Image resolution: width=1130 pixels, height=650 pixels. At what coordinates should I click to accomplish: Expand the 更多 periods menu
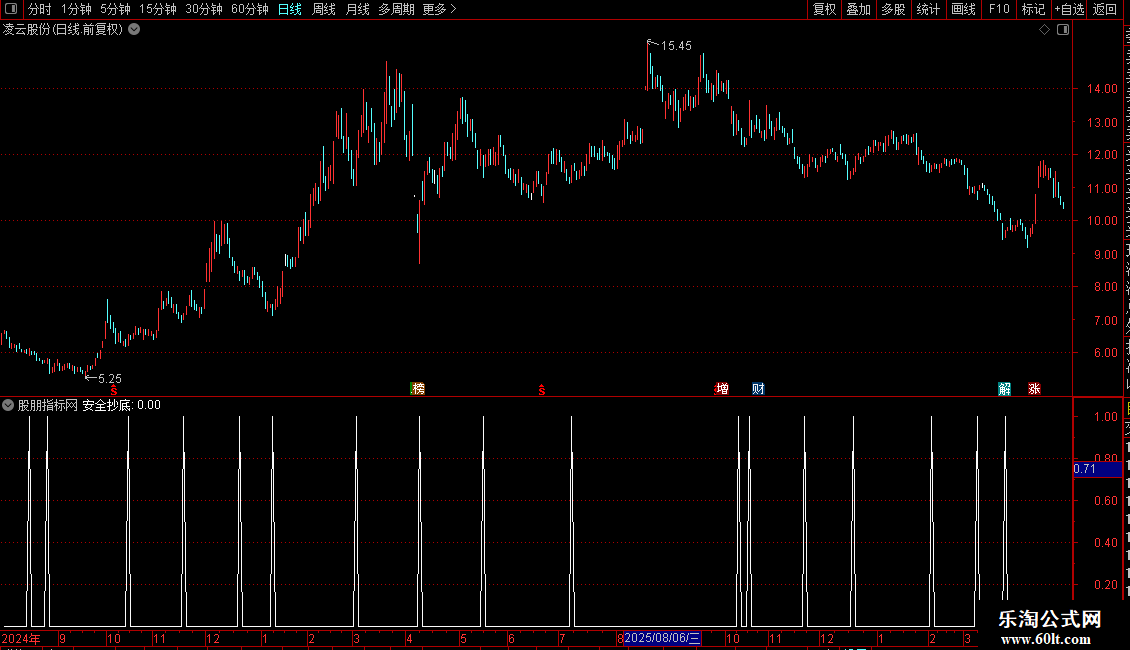coord(439,9)
